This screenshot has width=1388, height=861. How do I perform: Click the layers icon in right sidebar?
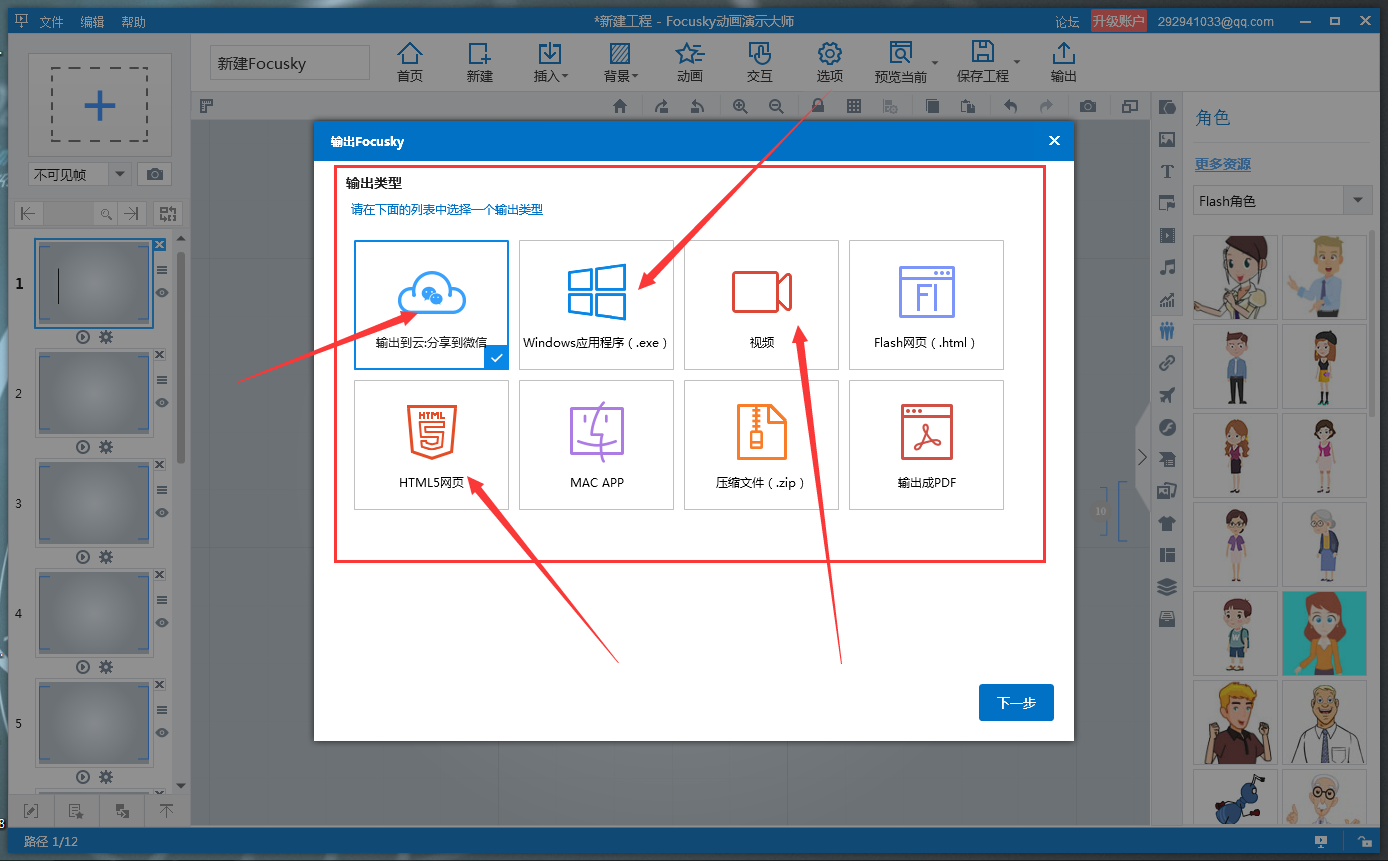(x=1167, y=587)
